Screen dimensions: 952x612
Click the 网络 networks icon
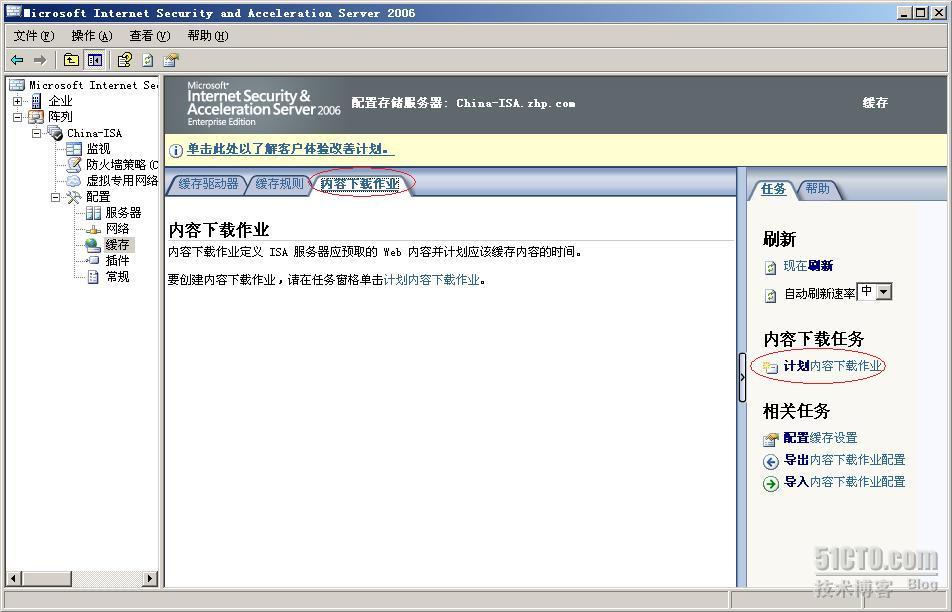[x=93, y=229]
